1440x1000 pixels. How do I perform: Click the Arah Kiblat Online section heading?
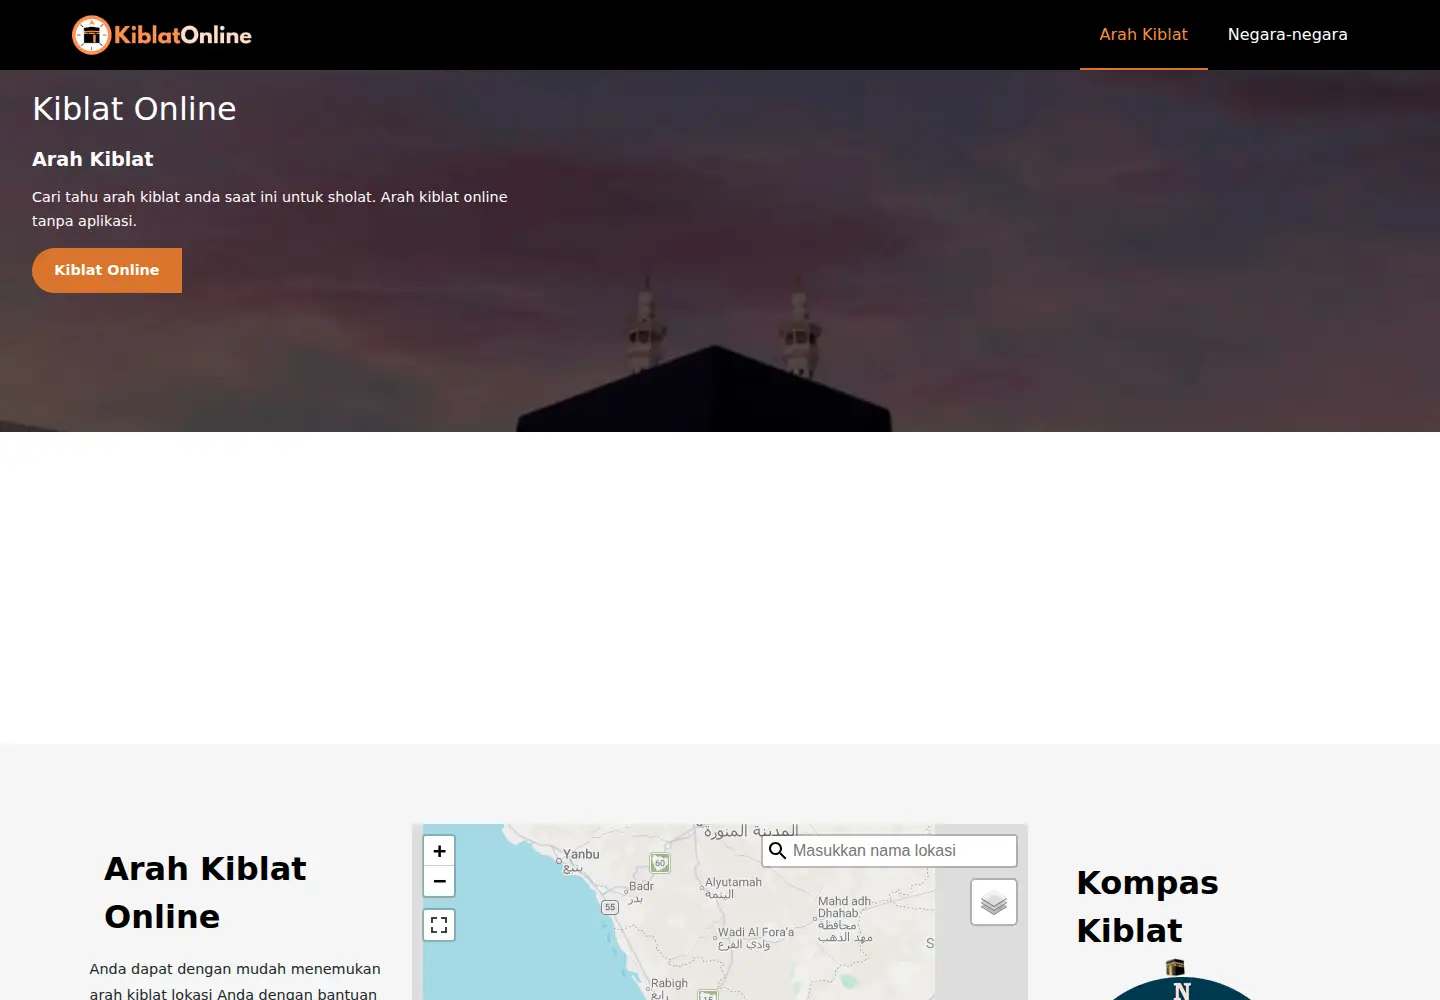coord(205,892)
